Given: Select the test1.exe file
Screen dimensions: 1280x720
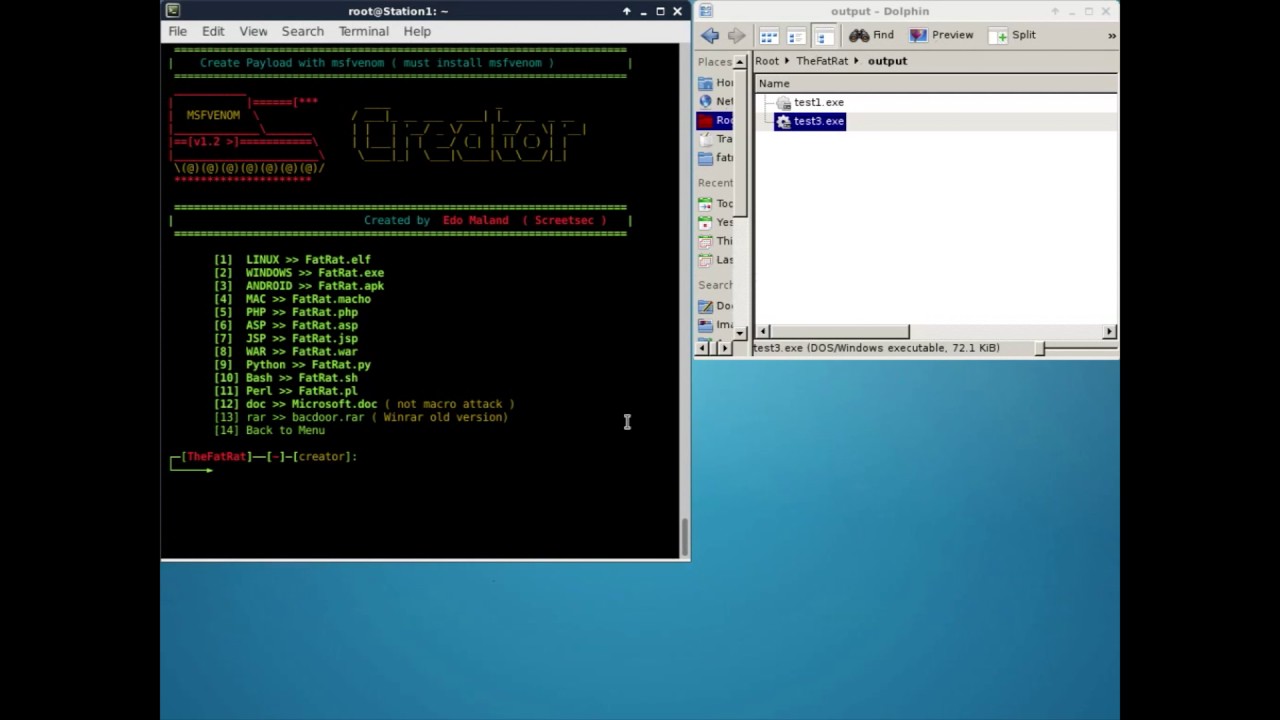Looking at the screenshot, I should pyautogui.click(x=810, y=102).
